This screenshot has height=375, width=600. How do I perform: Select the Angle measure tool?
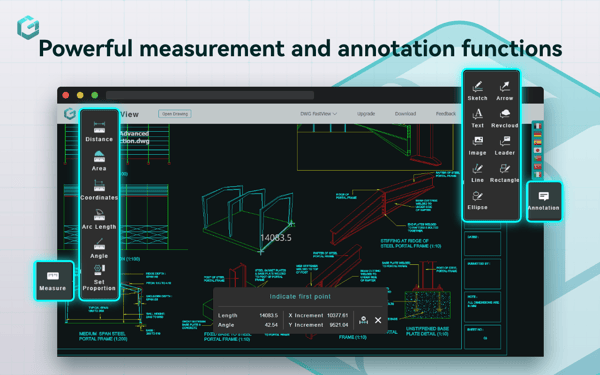[x=99, y=248]
